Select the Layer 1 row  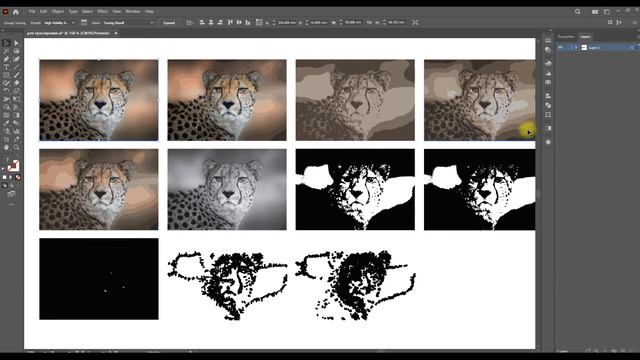598,48
